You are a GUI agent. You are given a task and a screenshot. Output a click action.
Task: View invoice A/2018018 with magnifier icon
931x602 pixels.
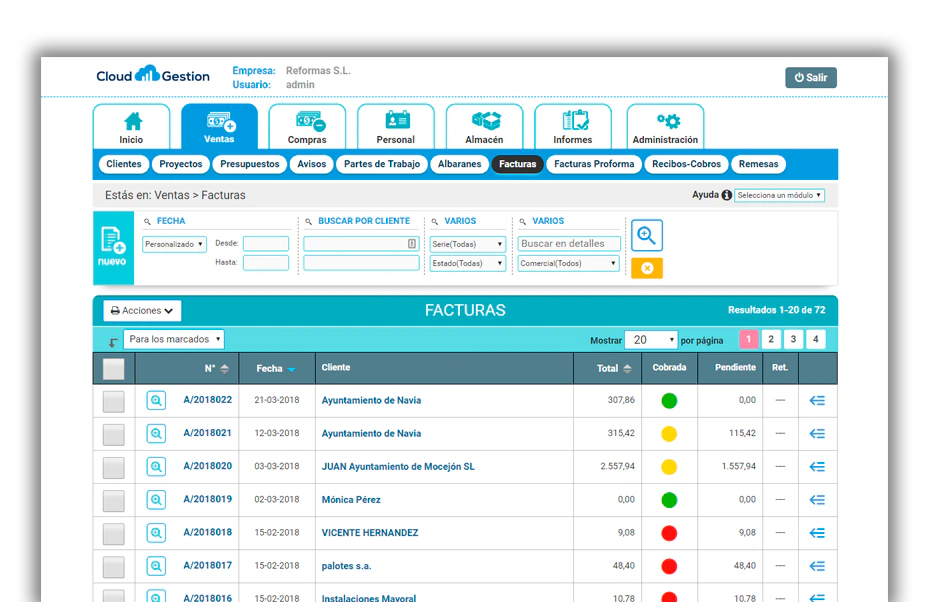[156, 533]
